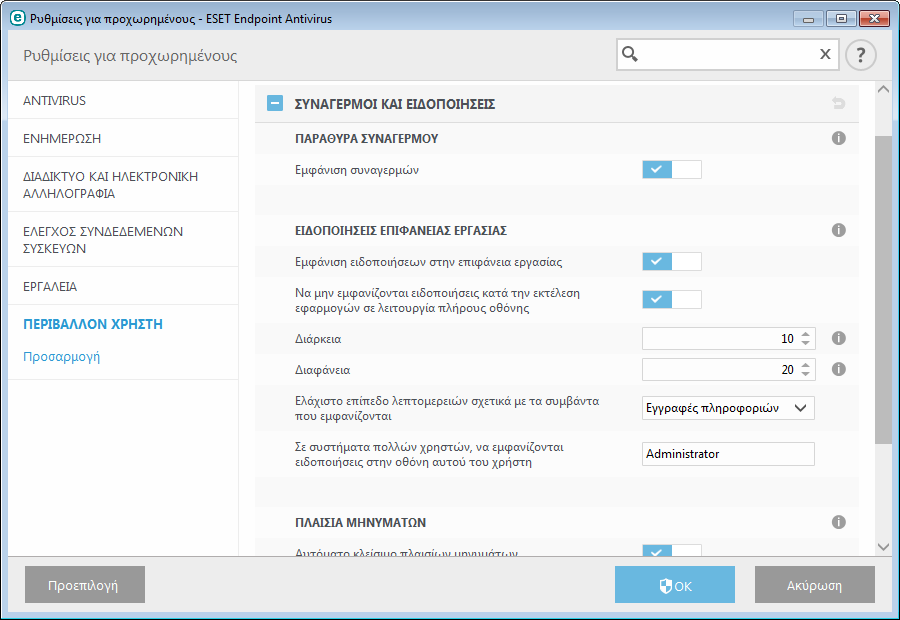Toggle Αυτόματο κλείσιμο πλαισίων μηνυμάτων switch

[x=672, y=551]
